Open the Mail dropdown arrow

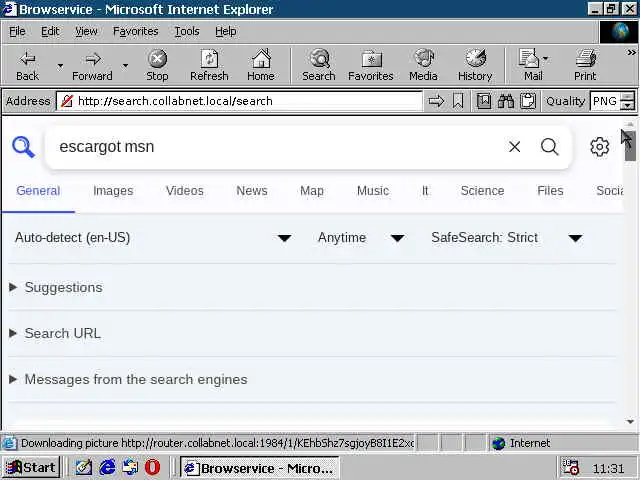(x=546, y=59)
